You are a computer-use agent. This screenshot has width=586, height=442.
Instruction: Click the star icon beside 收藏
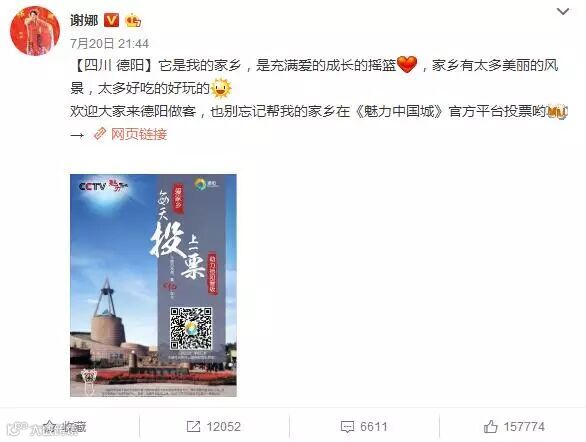point(50,427)
